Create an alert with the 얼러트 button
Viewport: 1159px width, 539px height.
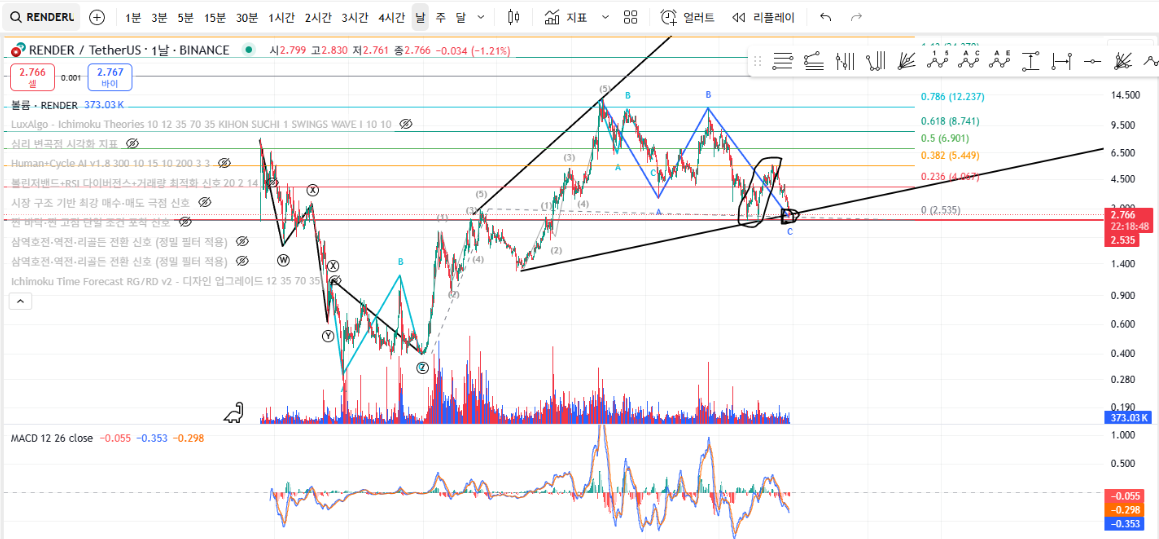(x=687, y=17)
